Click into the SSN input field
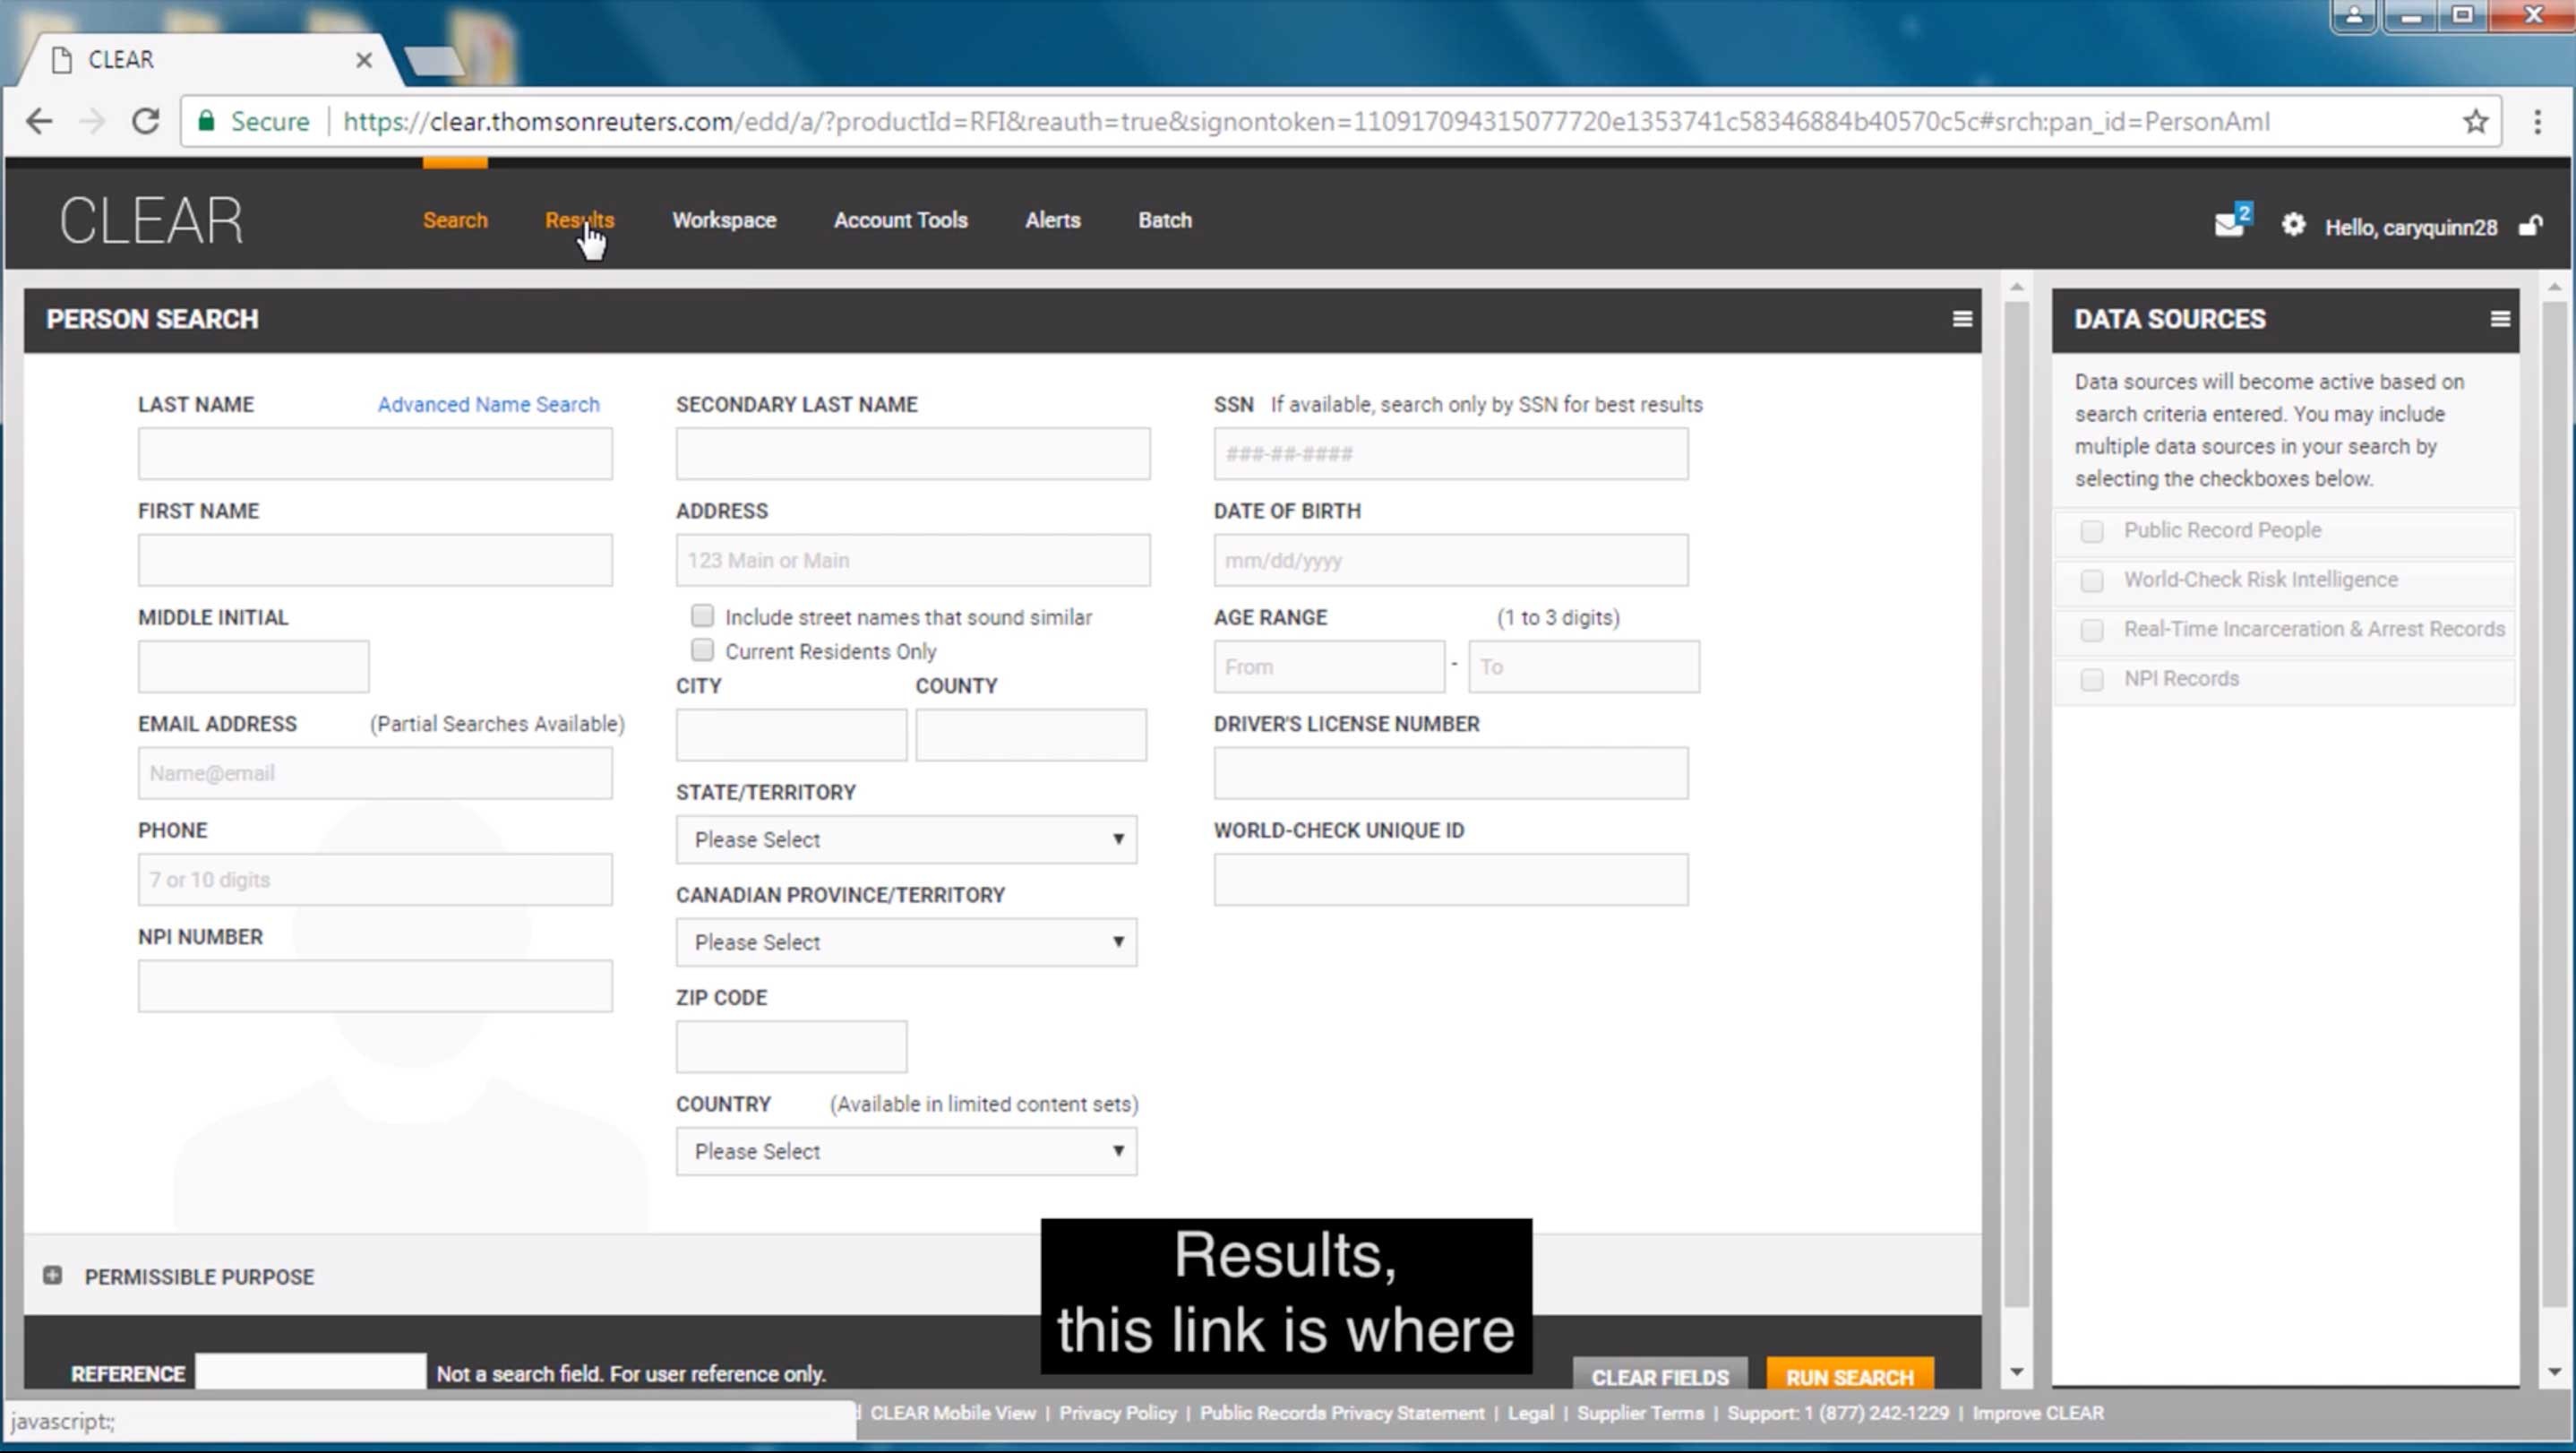2576x1453 pixels. coord(1450,454)
